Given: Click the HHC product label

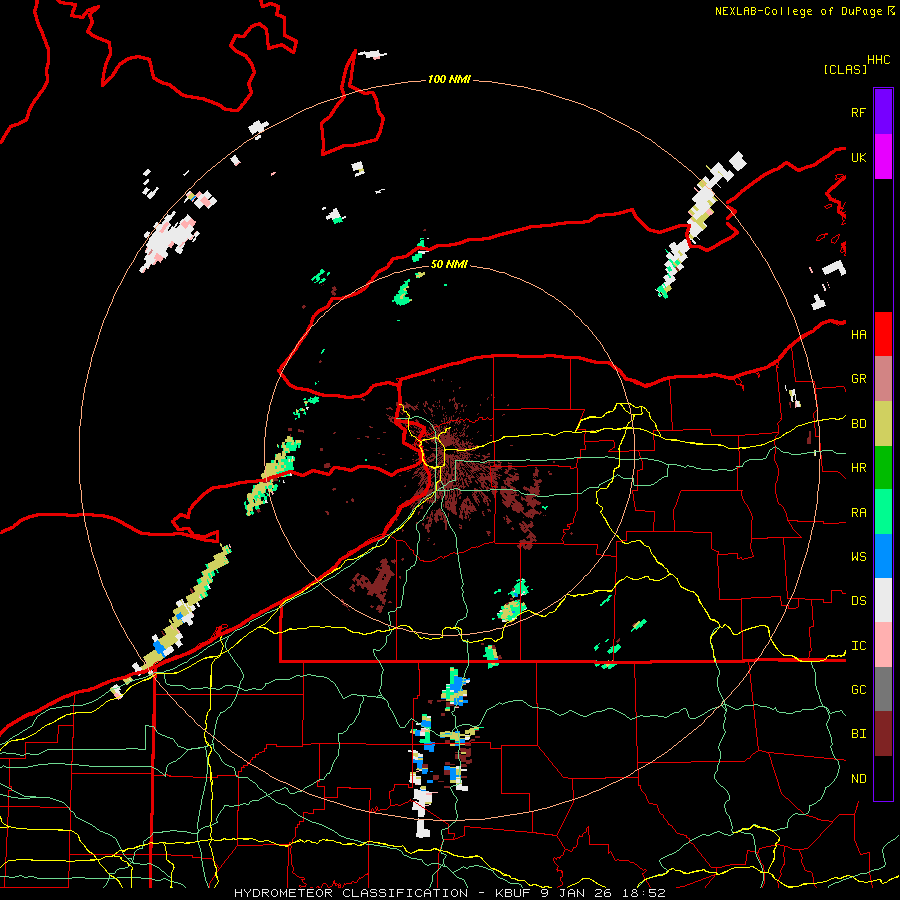Looking at the screenshot, I should point(879,60).
